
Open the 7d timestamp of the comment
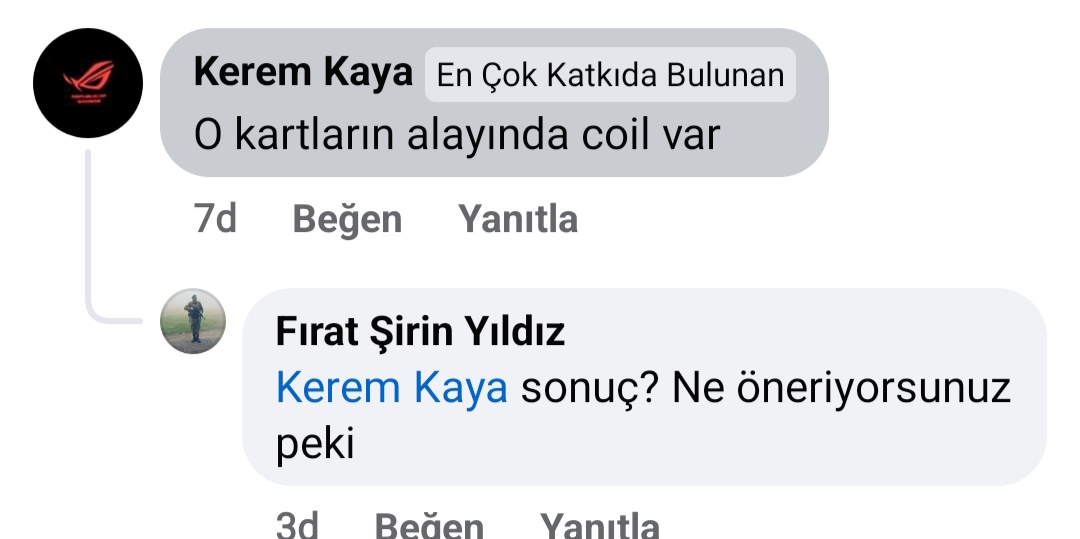[x=215, y=220]
